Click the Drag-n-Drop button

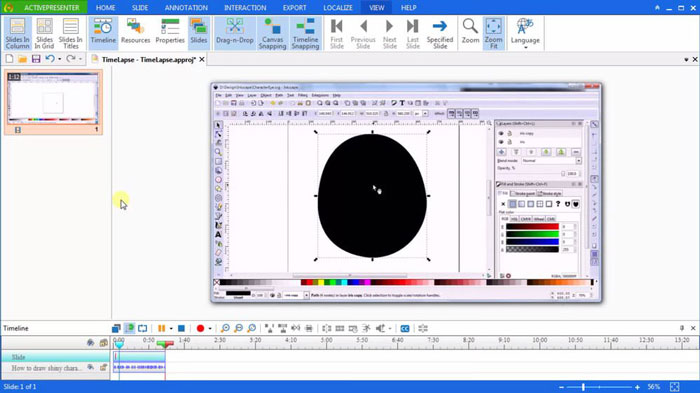pos(234,31)
